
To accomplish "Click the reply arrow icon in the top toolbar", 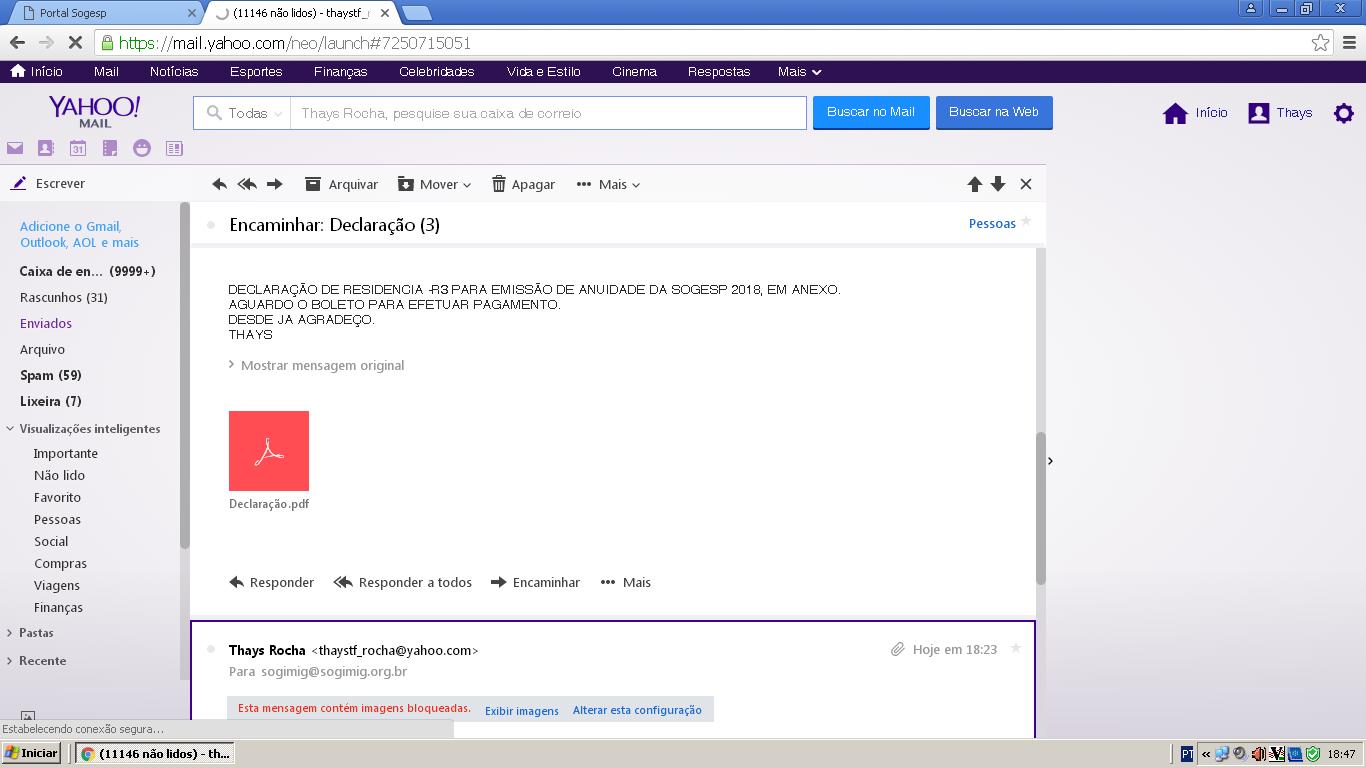I will click(x=220, y=184).
